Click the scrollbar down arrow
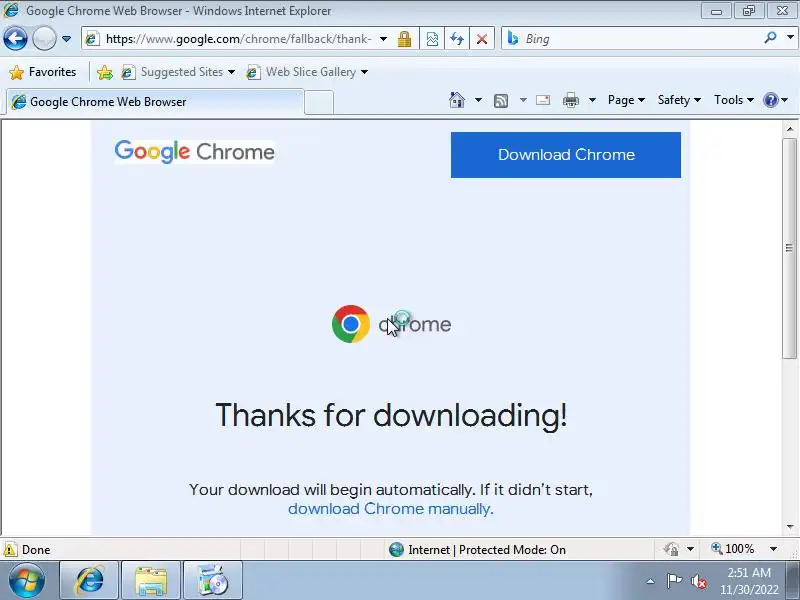The width and height of the screenshot is (800, 600). [790, 527]
